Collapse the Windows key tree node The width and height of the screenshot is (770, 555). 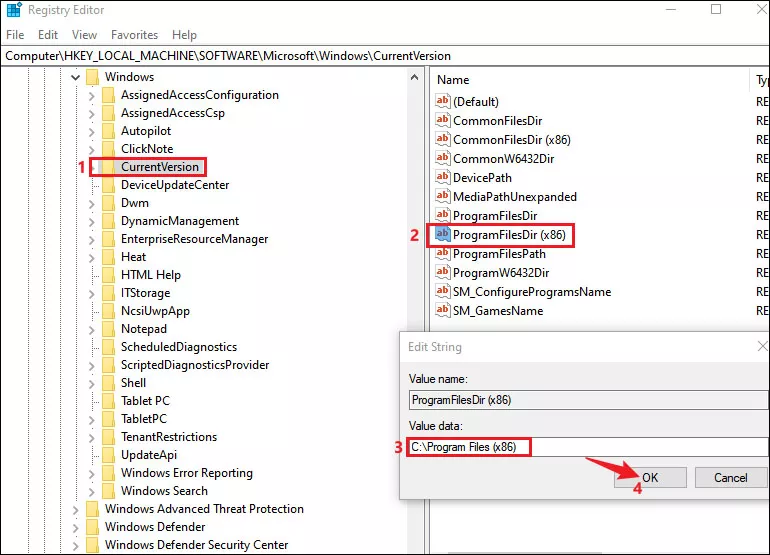[75, 77]
